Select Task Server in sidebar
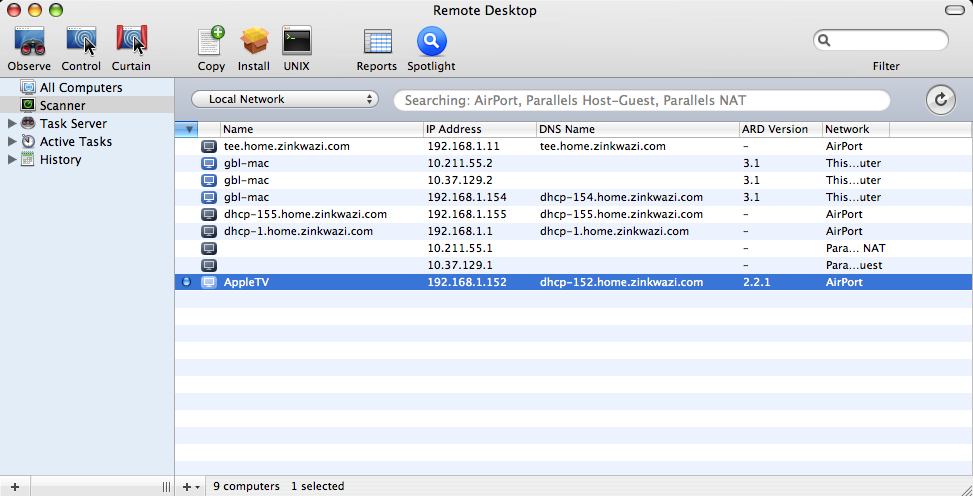Viewport: 973px width, 496px height. 73,124
